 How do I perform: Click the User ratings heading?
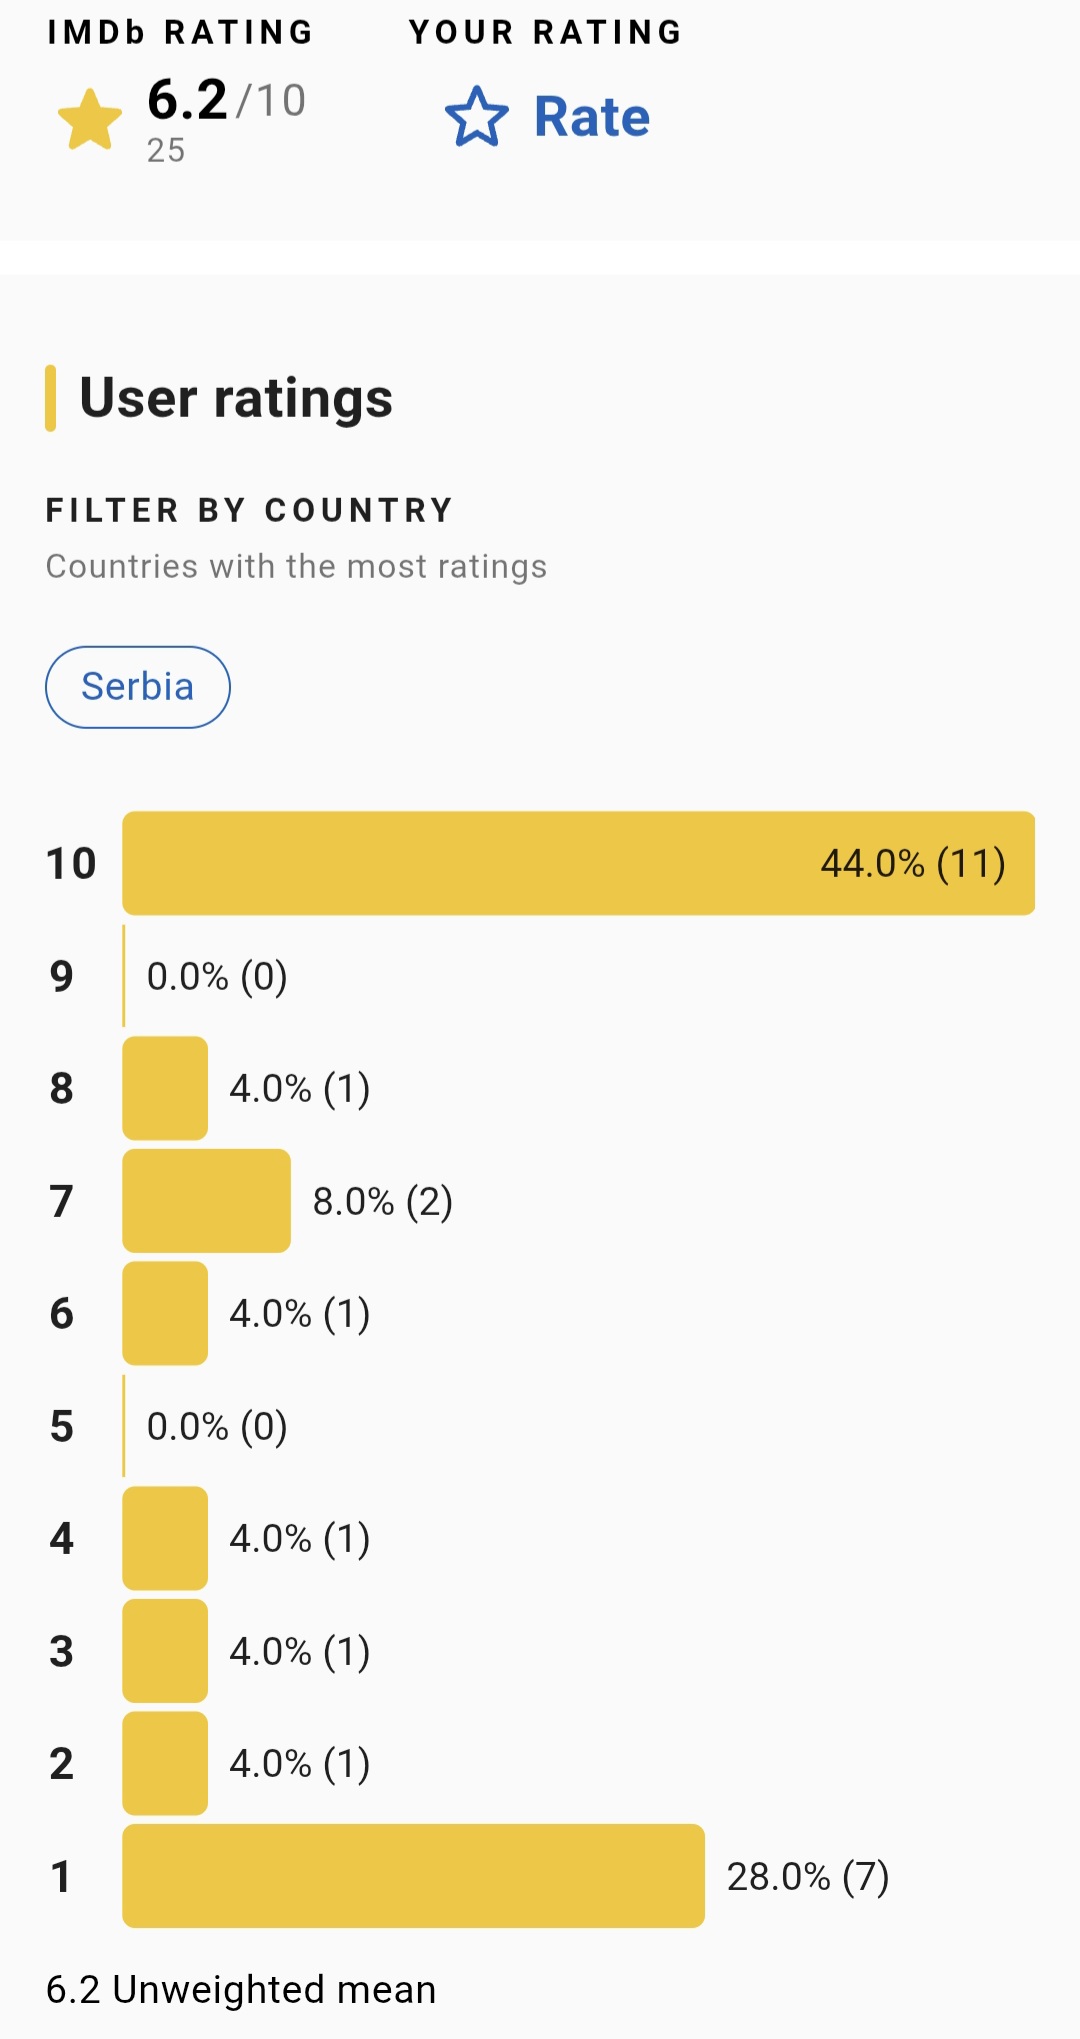click(236, 398)
